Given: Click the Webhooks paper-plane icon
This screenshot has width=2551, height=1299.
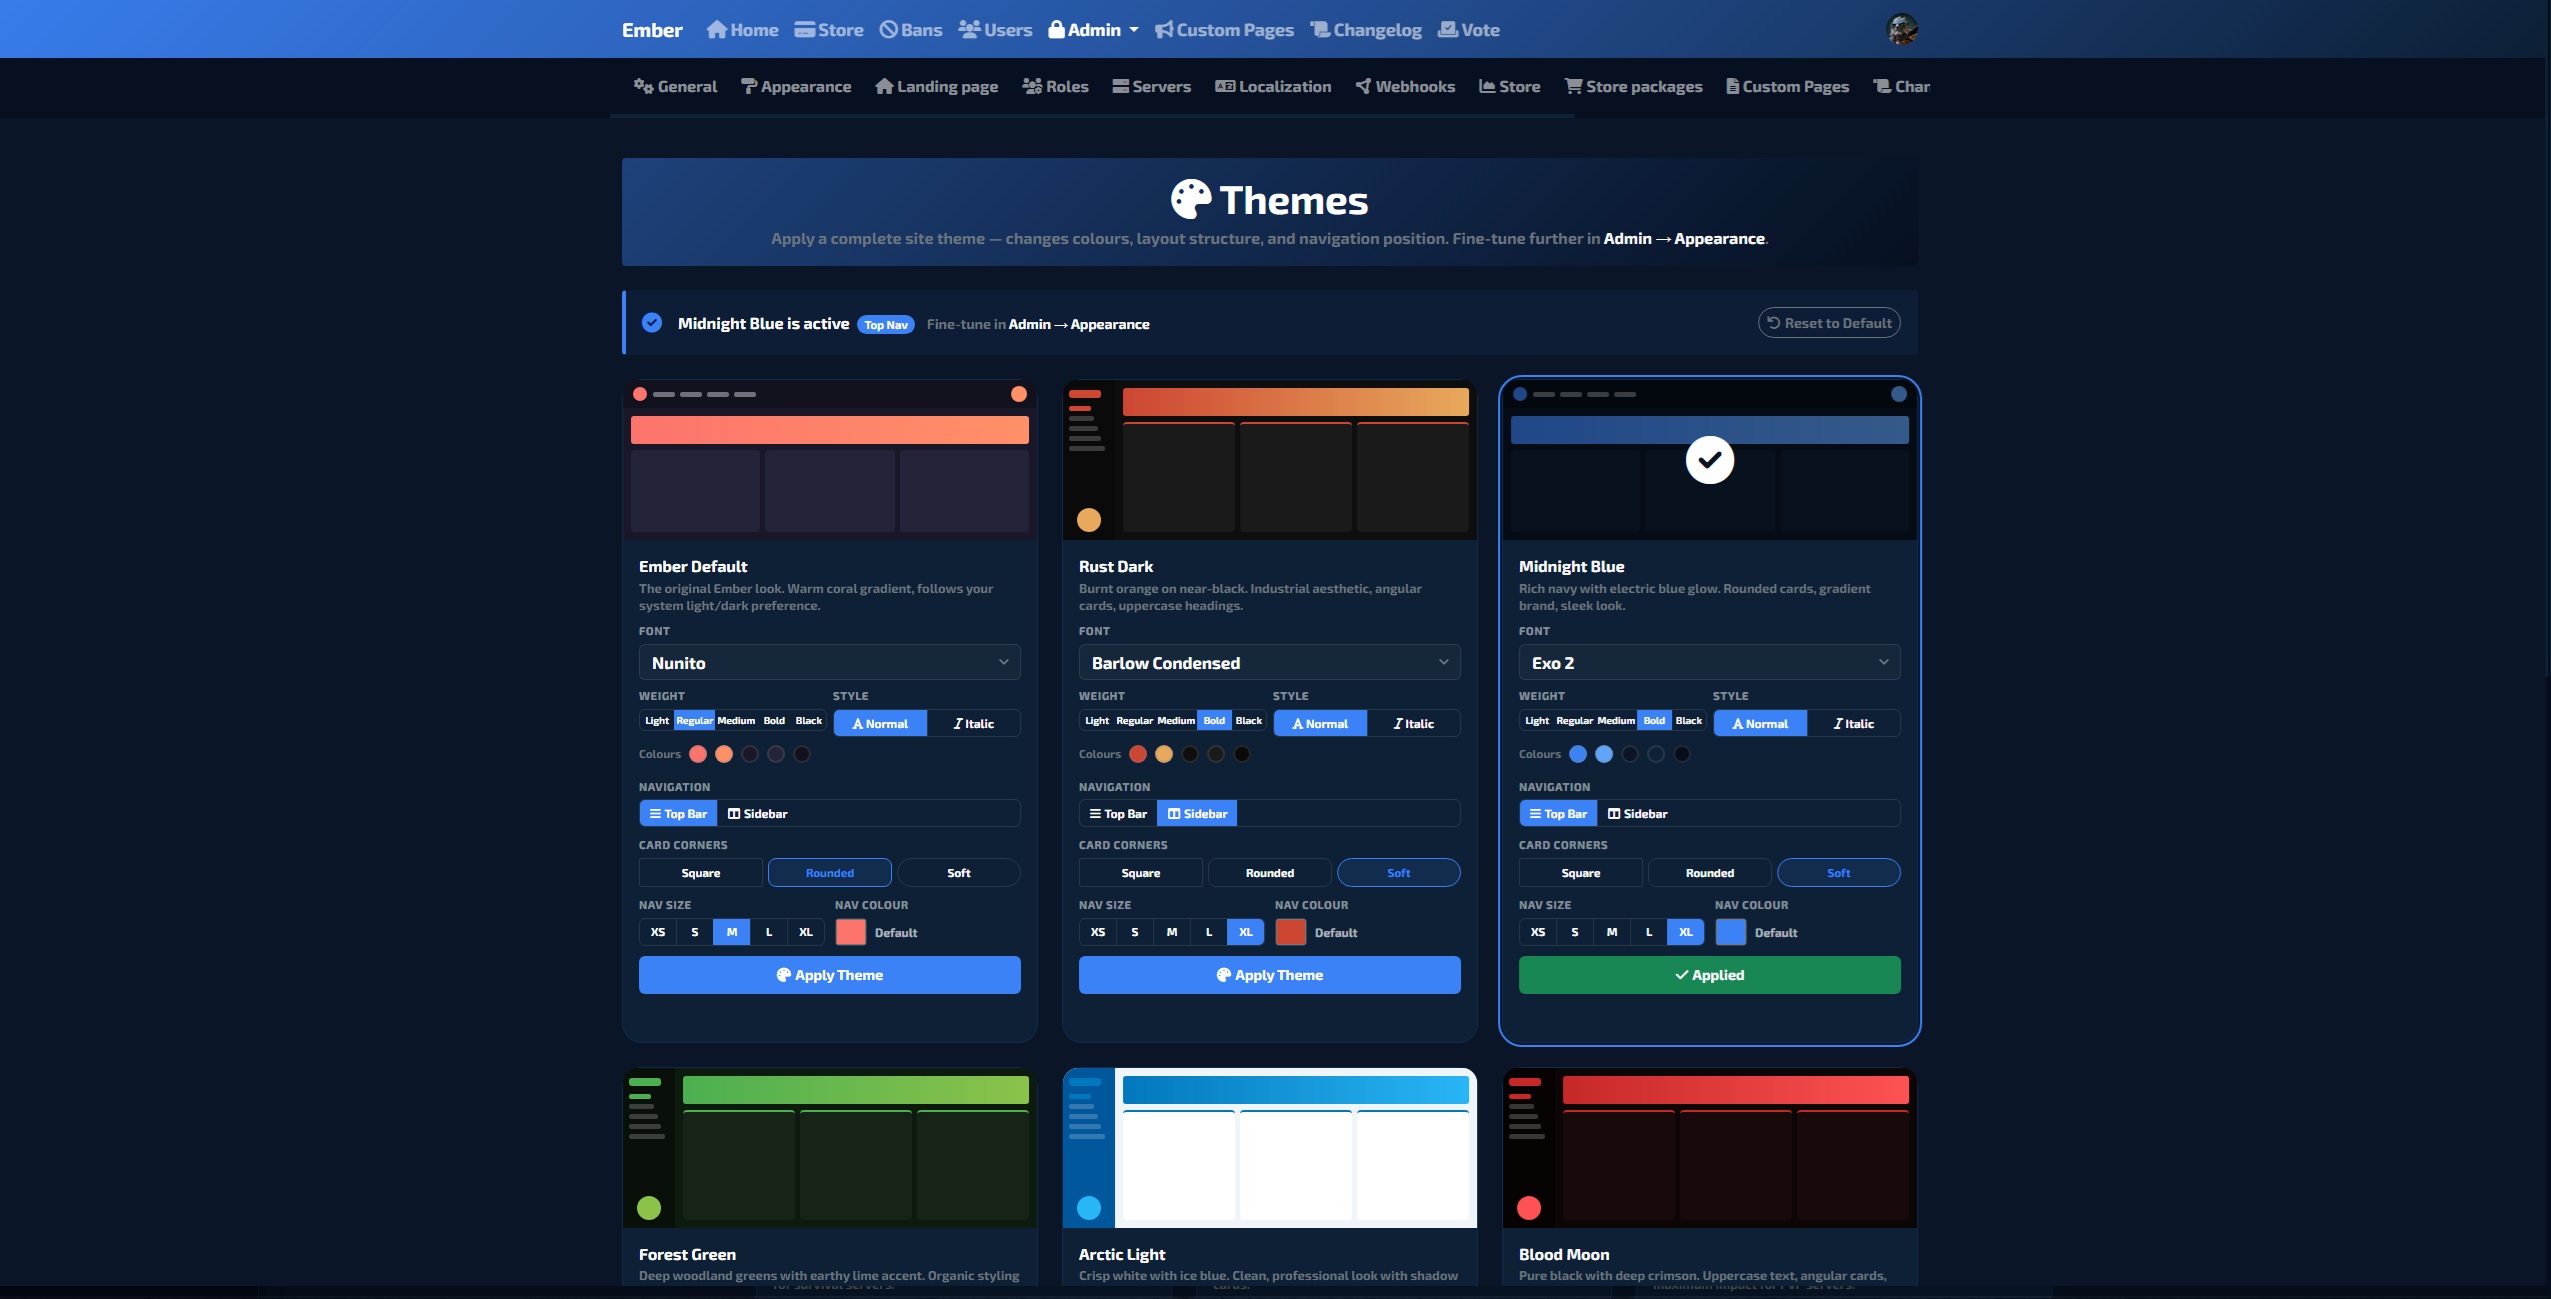Looking at the screenshot, I should (x=1363, y=87).
